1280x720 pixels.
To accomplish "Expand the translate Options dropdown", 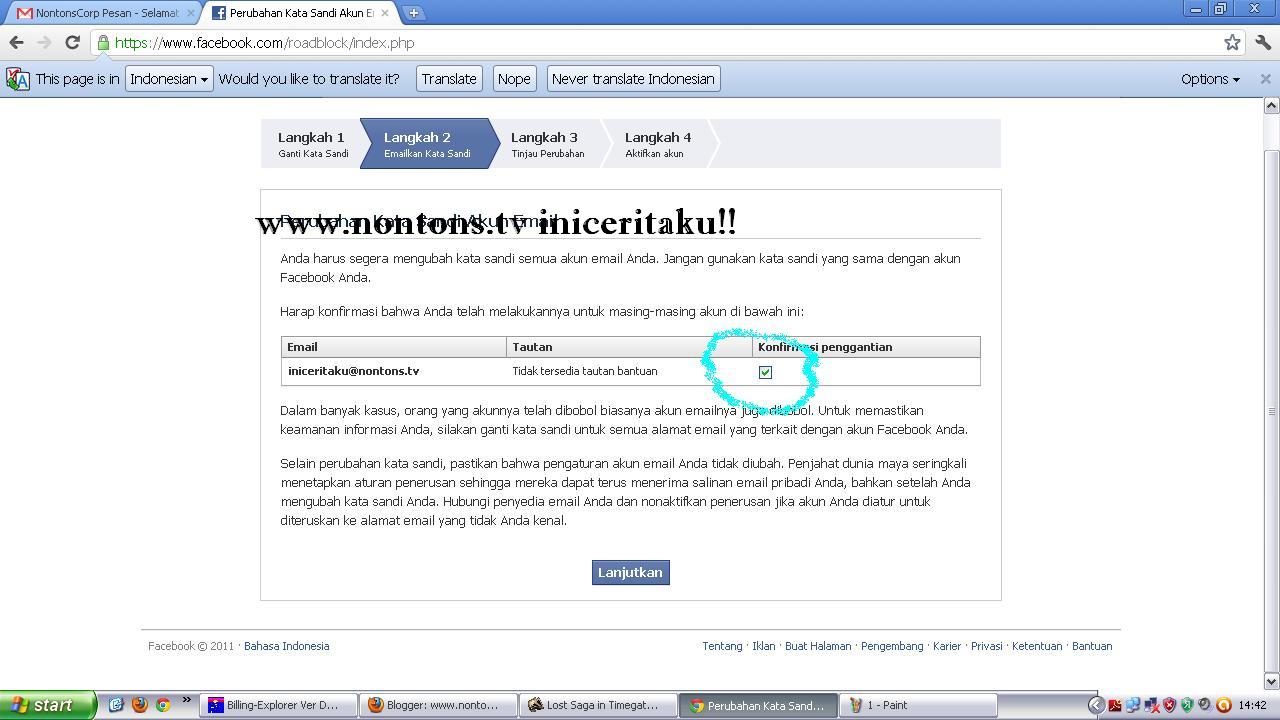I will point(1210,79).
